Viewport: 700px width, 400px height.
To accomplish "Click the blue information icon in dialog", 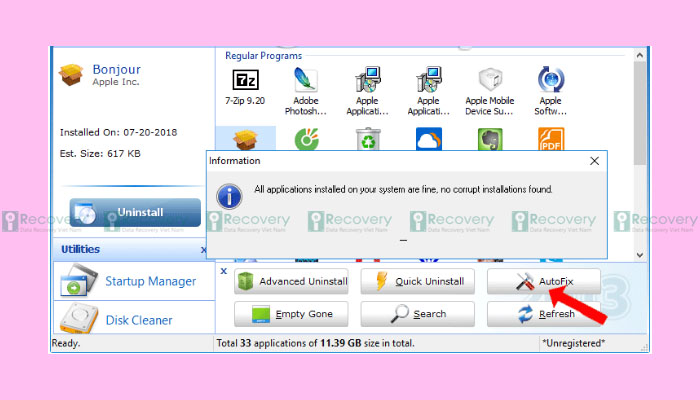I will (x=229, y=196).
